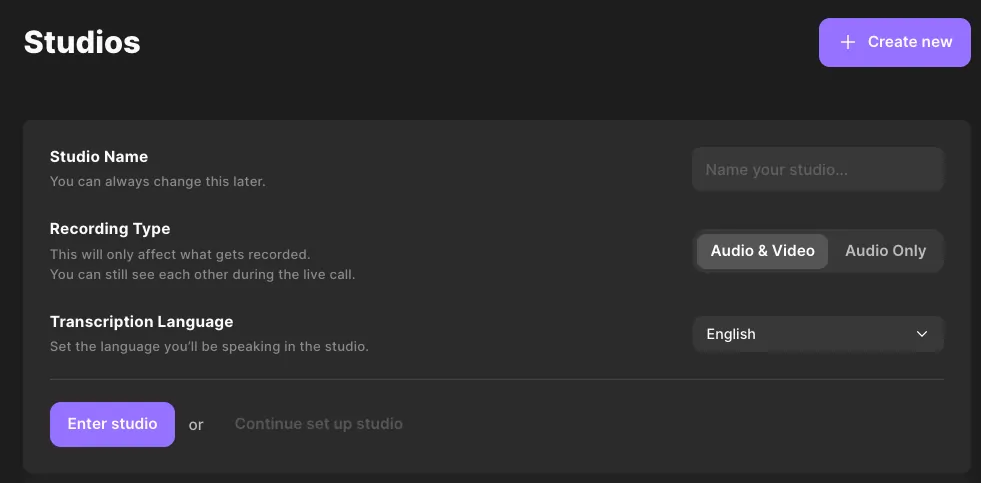The height and width of the screenshot is (483, 981).
Task: Click the Studios page heading
Action: pos(82,42)
